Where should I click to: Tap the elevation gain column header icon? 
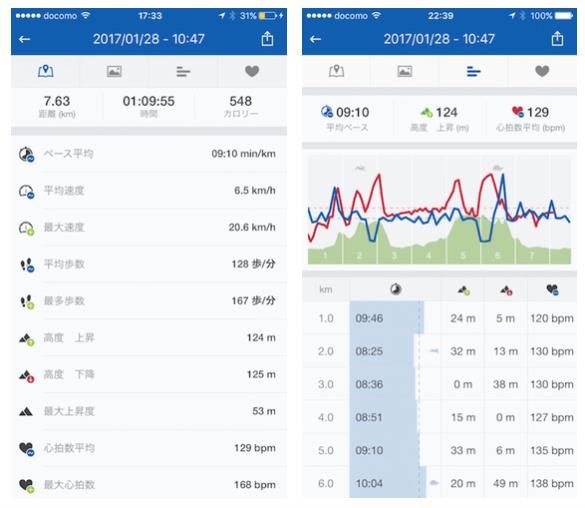coord(463,290)
